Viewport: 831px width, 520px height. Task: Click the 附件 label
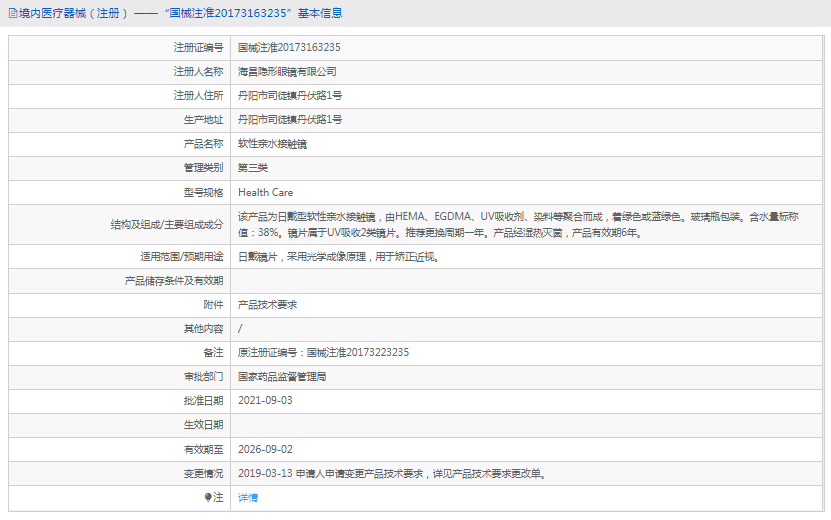(213, 305)
